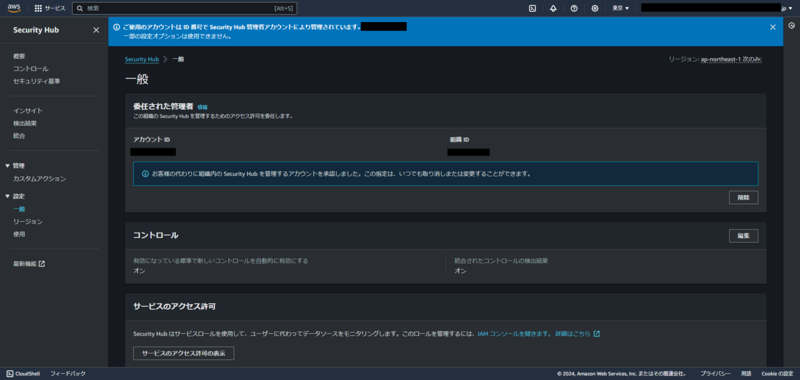Viewport: 800px width, 380px height.
Task: Open the AWS console home logo
Action: tap(14, 8)
